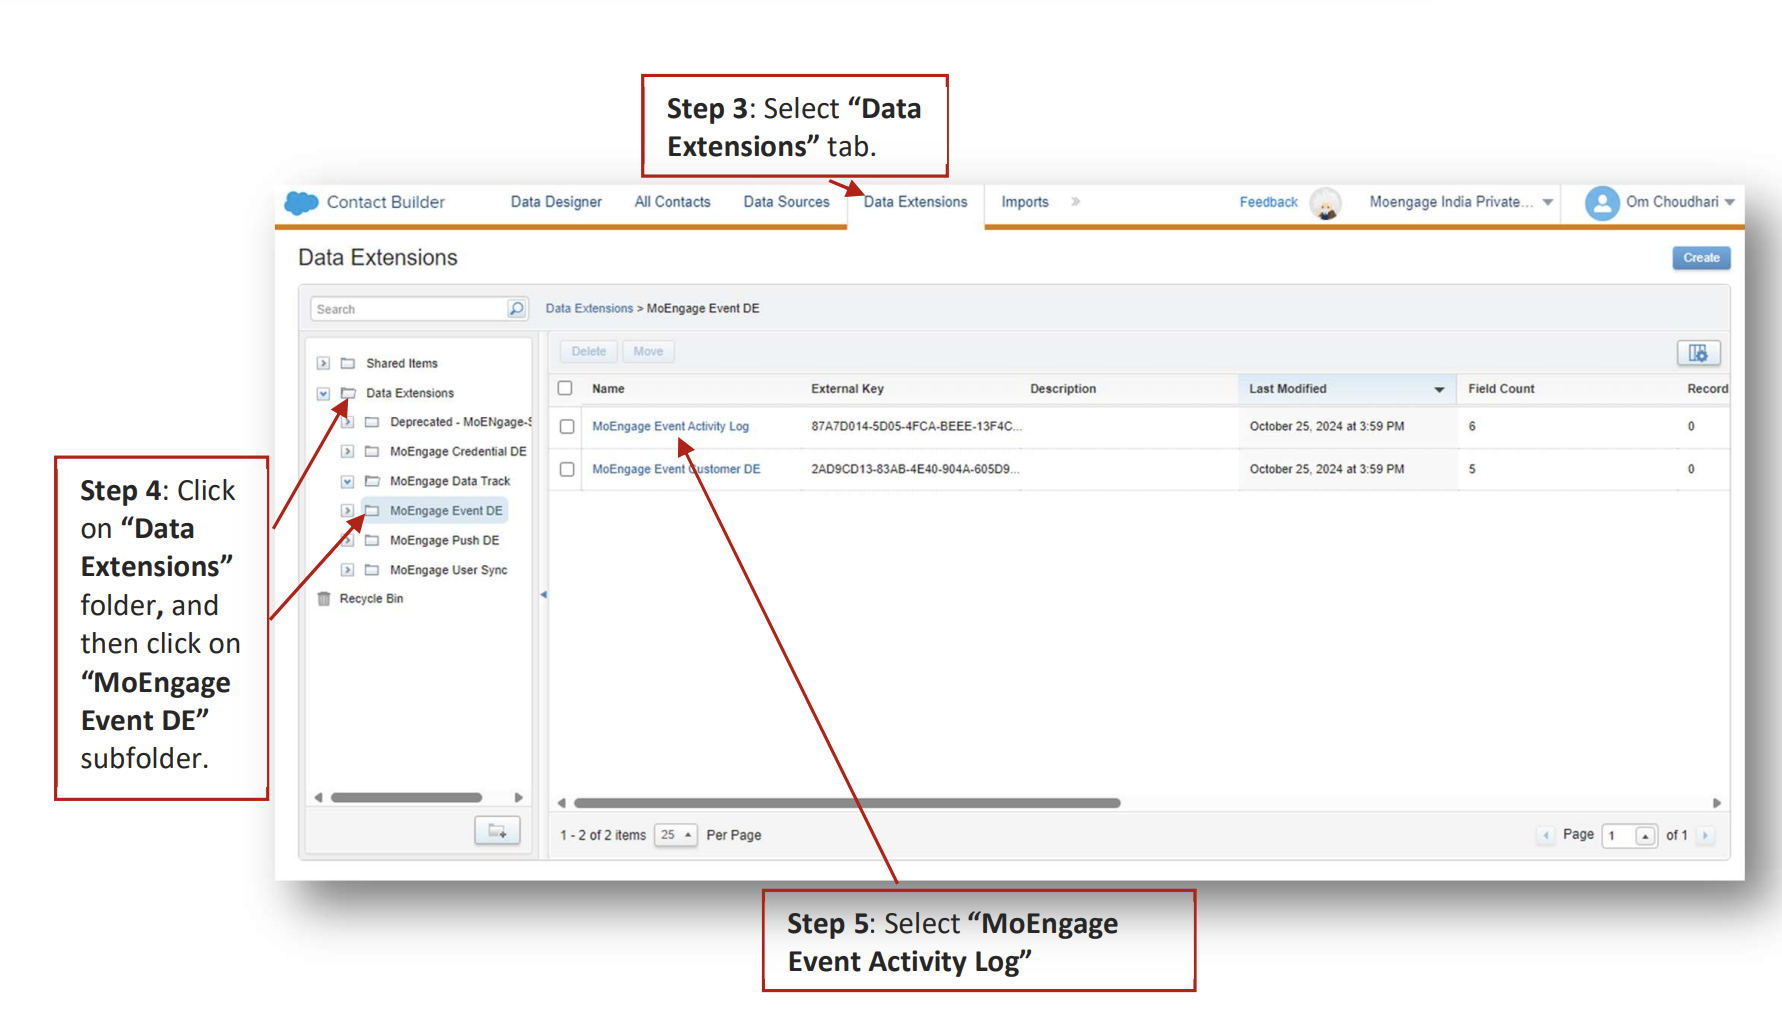
Task: Toggle the select-all checkbox in header
Action: click(565, 388)
